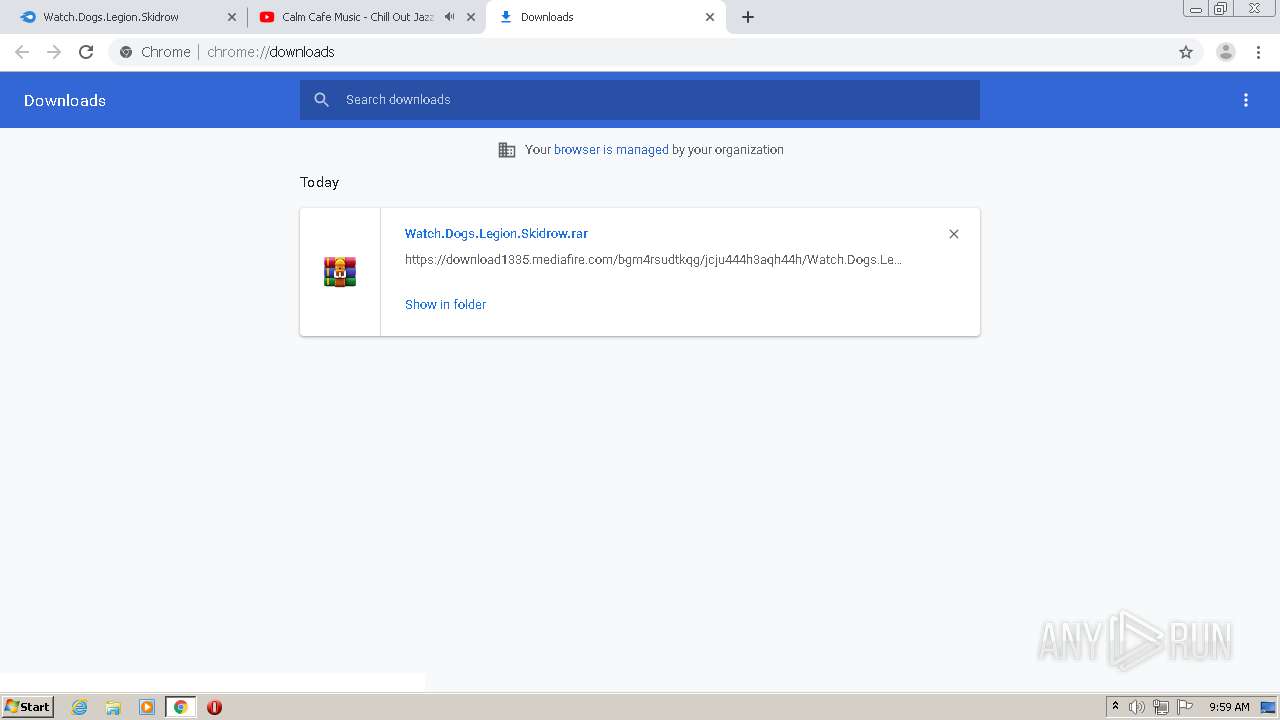This screenshot has height=720, width=1280.
Task: Remove the download entry from list
Action: 954,234
